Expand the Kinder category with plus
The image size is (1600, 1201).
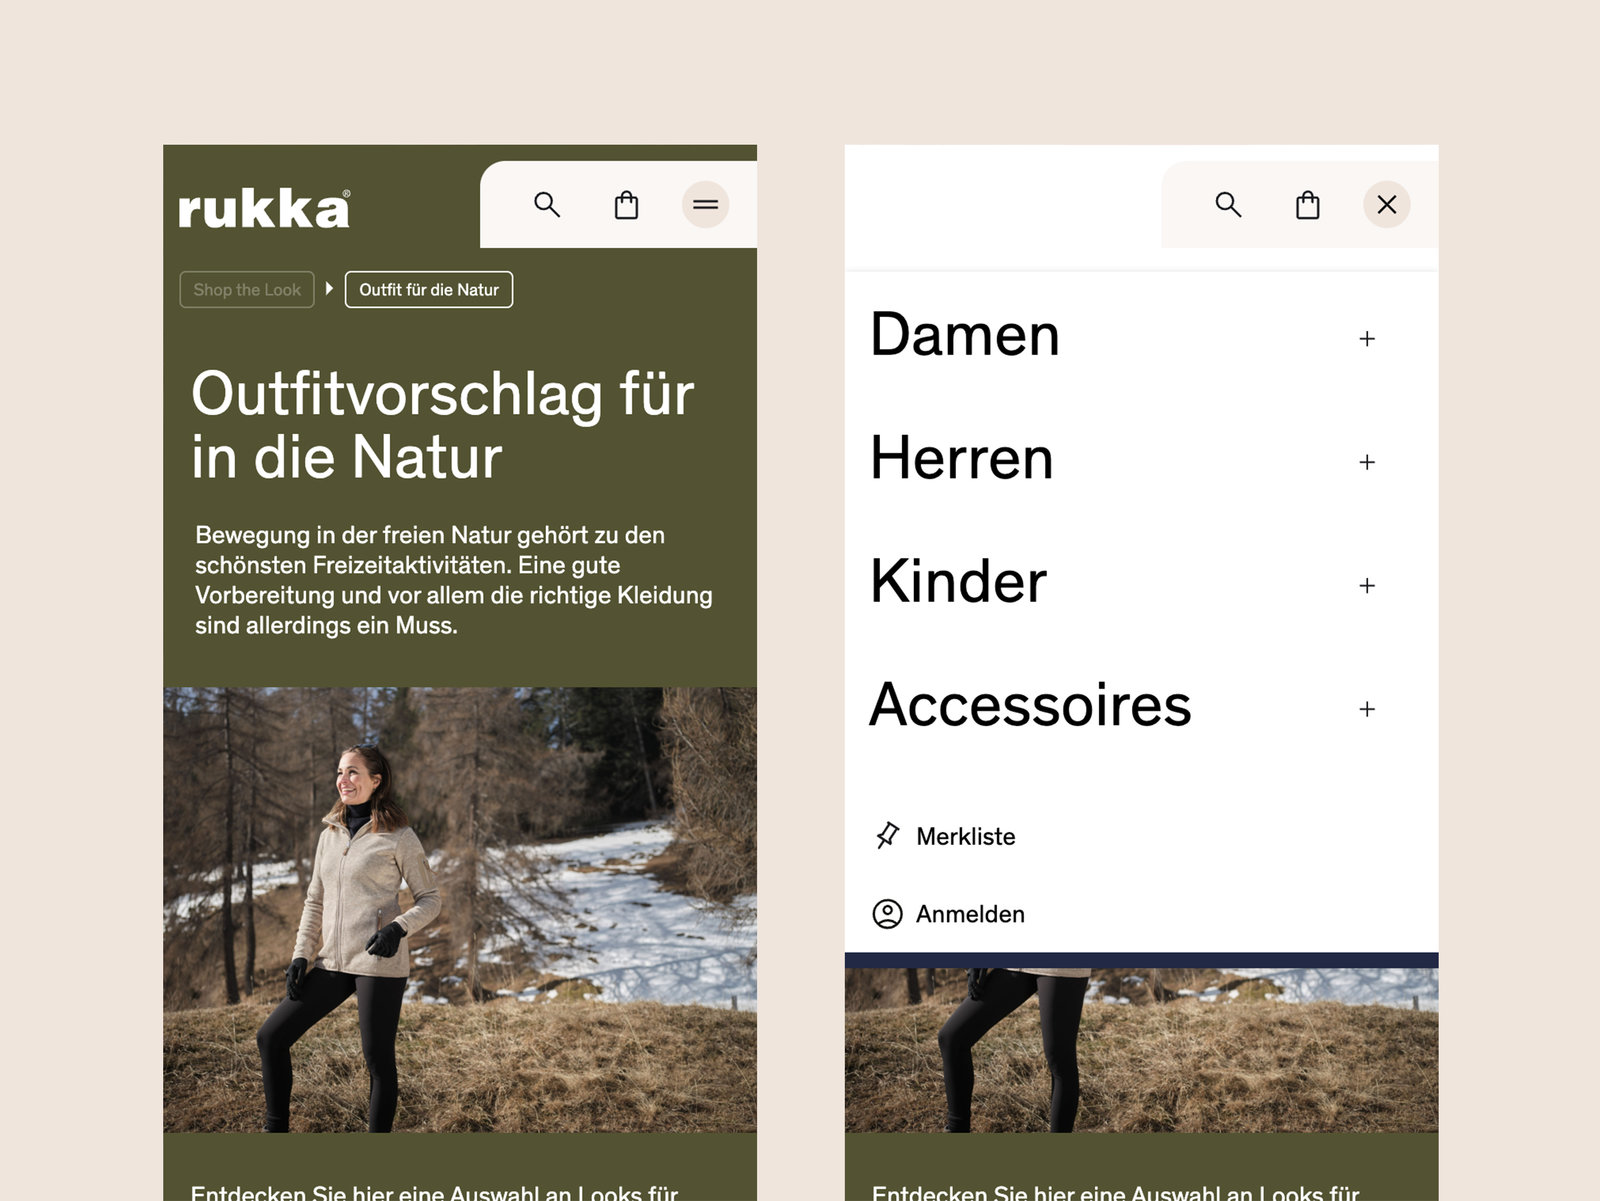point(1367,586)
